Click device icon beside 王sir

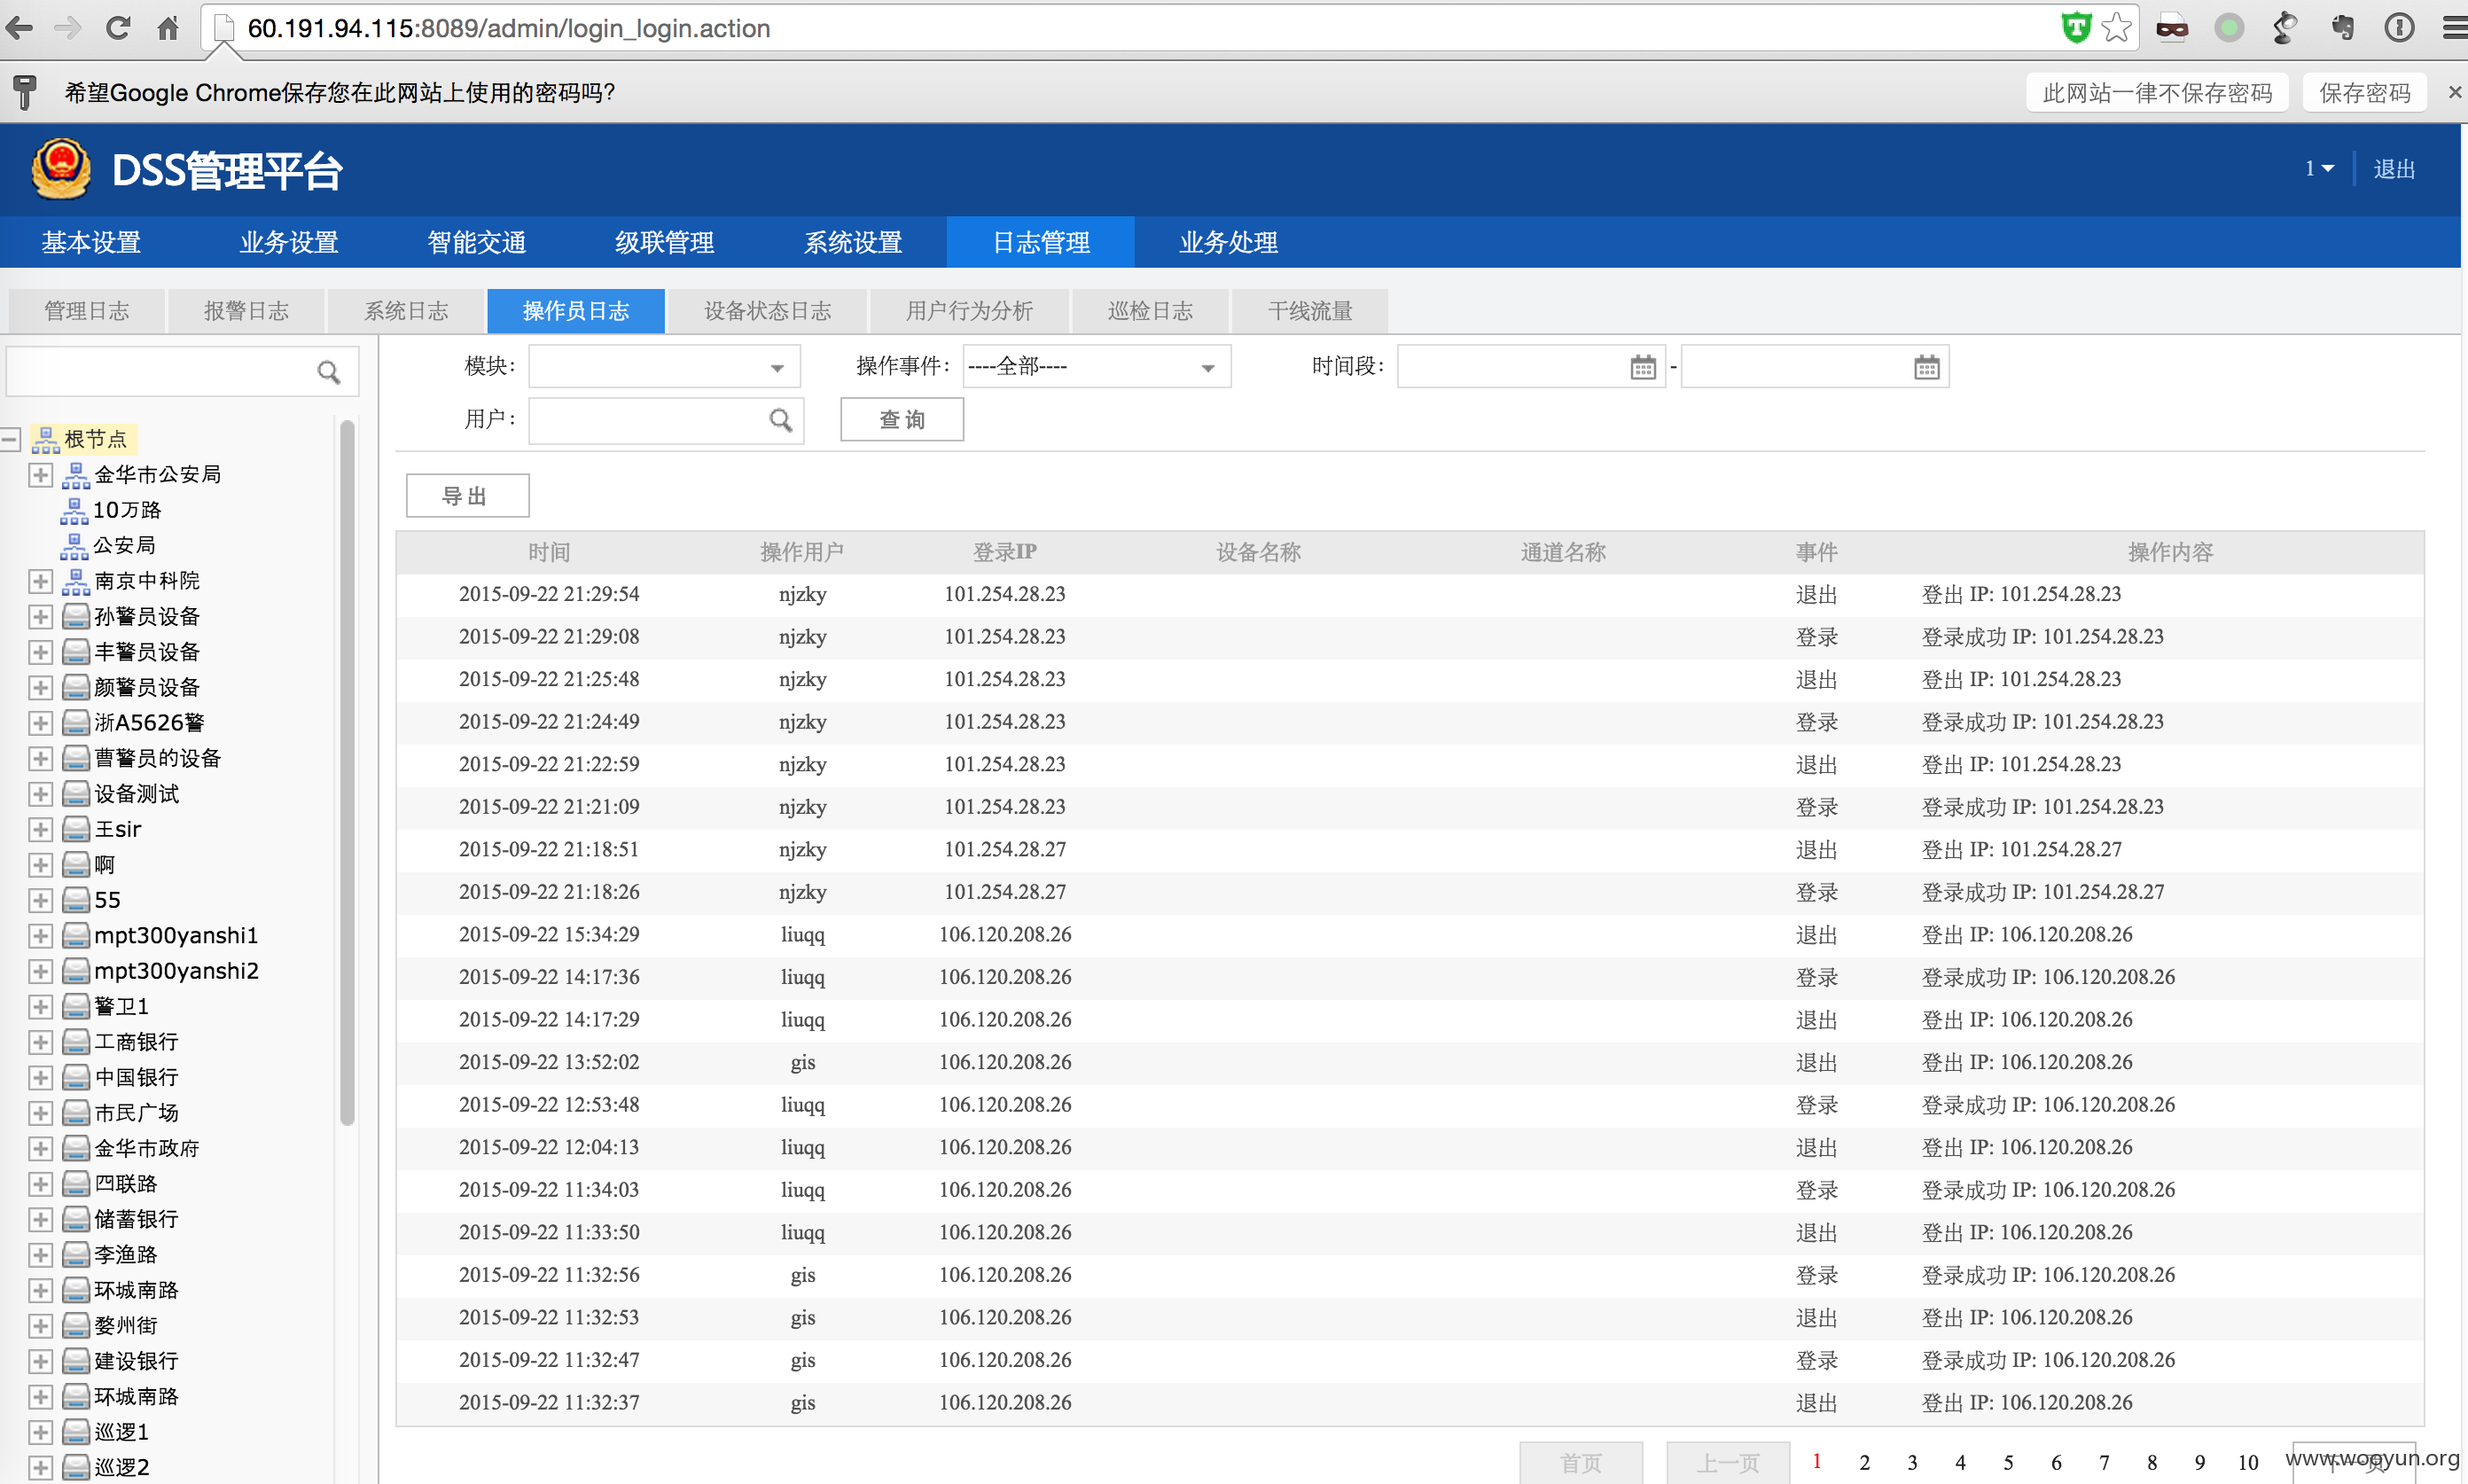[x=76, y=829]
